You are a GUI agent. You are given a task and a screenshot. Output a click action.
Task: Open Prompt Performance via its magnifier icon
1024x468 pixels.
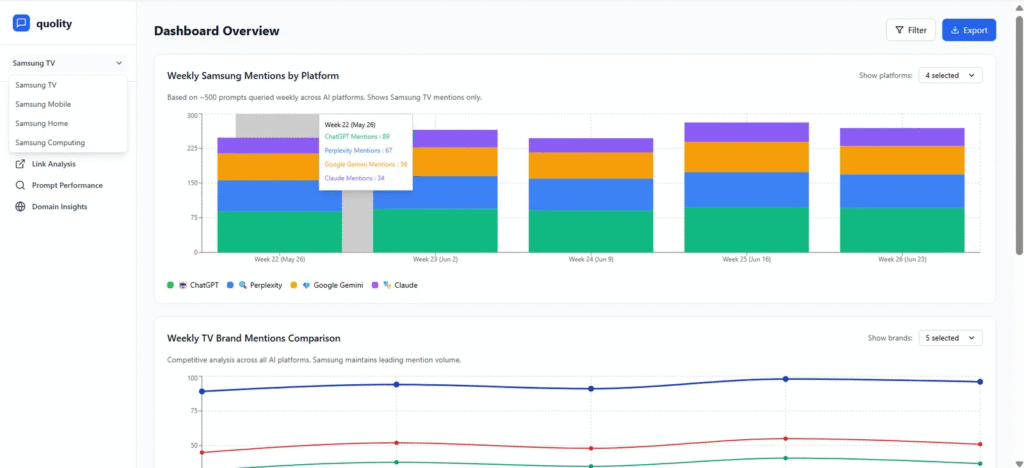coord(20,185)
